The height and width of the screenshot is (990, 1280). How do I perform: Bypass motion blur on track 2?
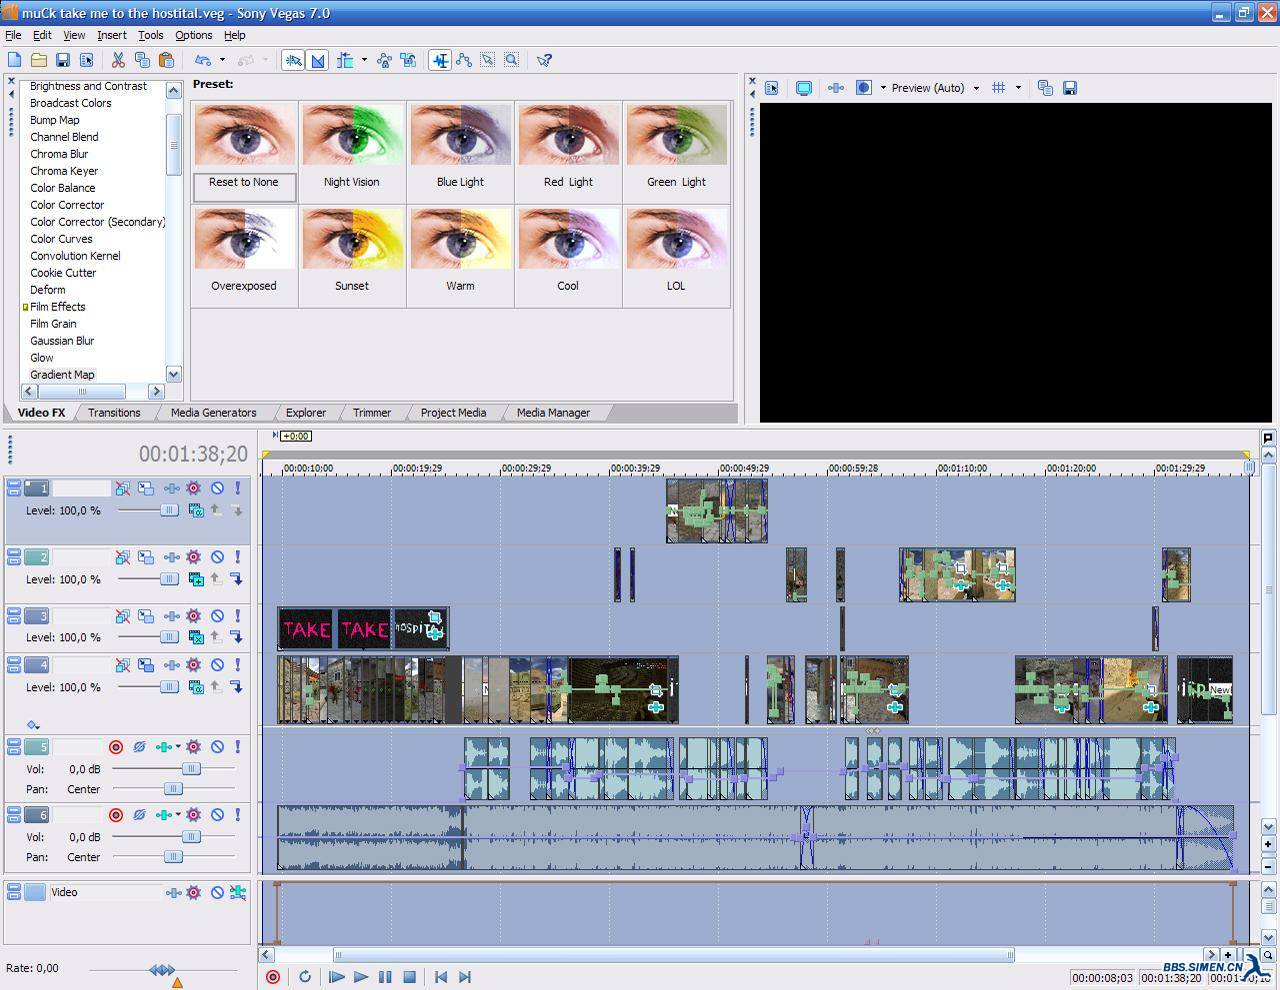pos(122,557)
